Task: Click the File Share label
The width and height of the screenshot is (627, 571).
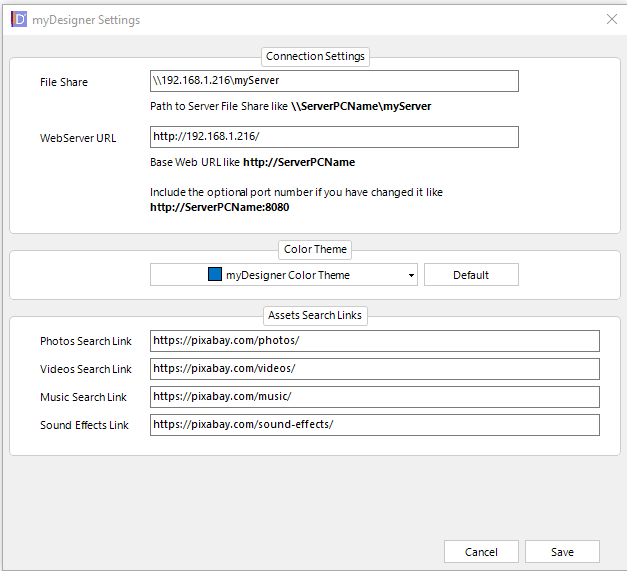Action: point(64,82)
